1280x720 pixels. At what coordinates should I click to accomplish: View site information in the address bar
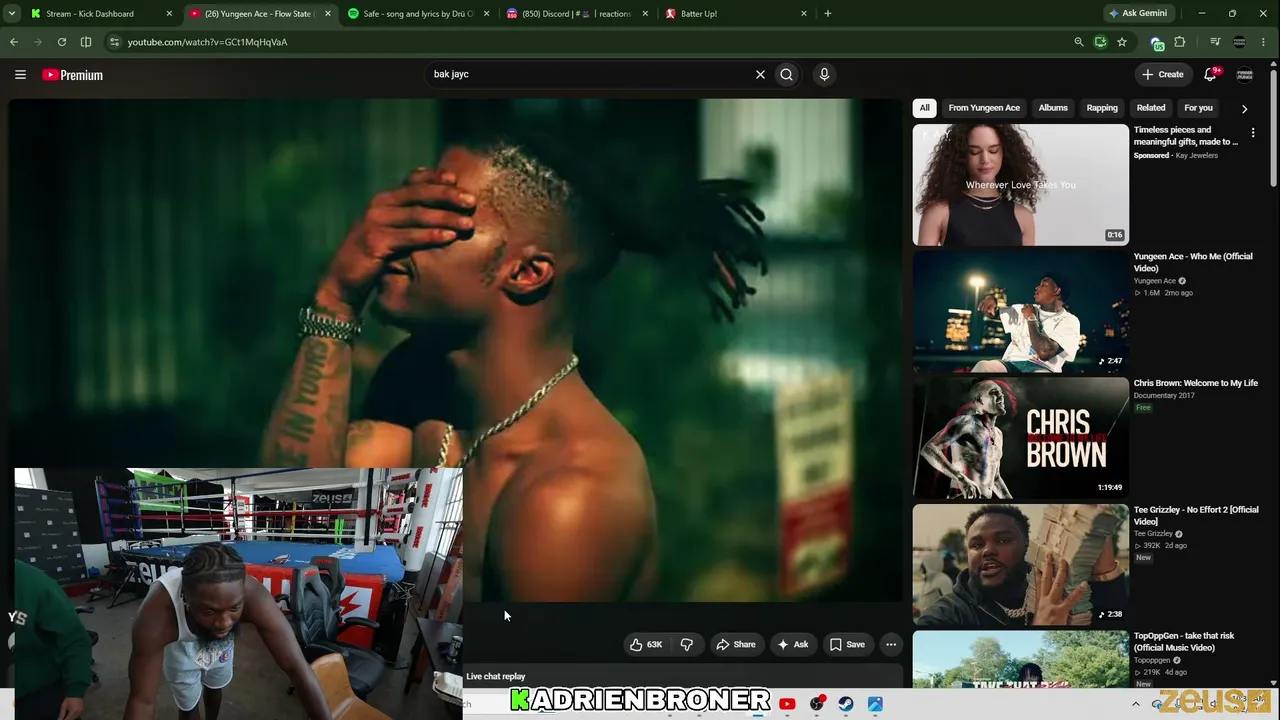pos(114,42)
